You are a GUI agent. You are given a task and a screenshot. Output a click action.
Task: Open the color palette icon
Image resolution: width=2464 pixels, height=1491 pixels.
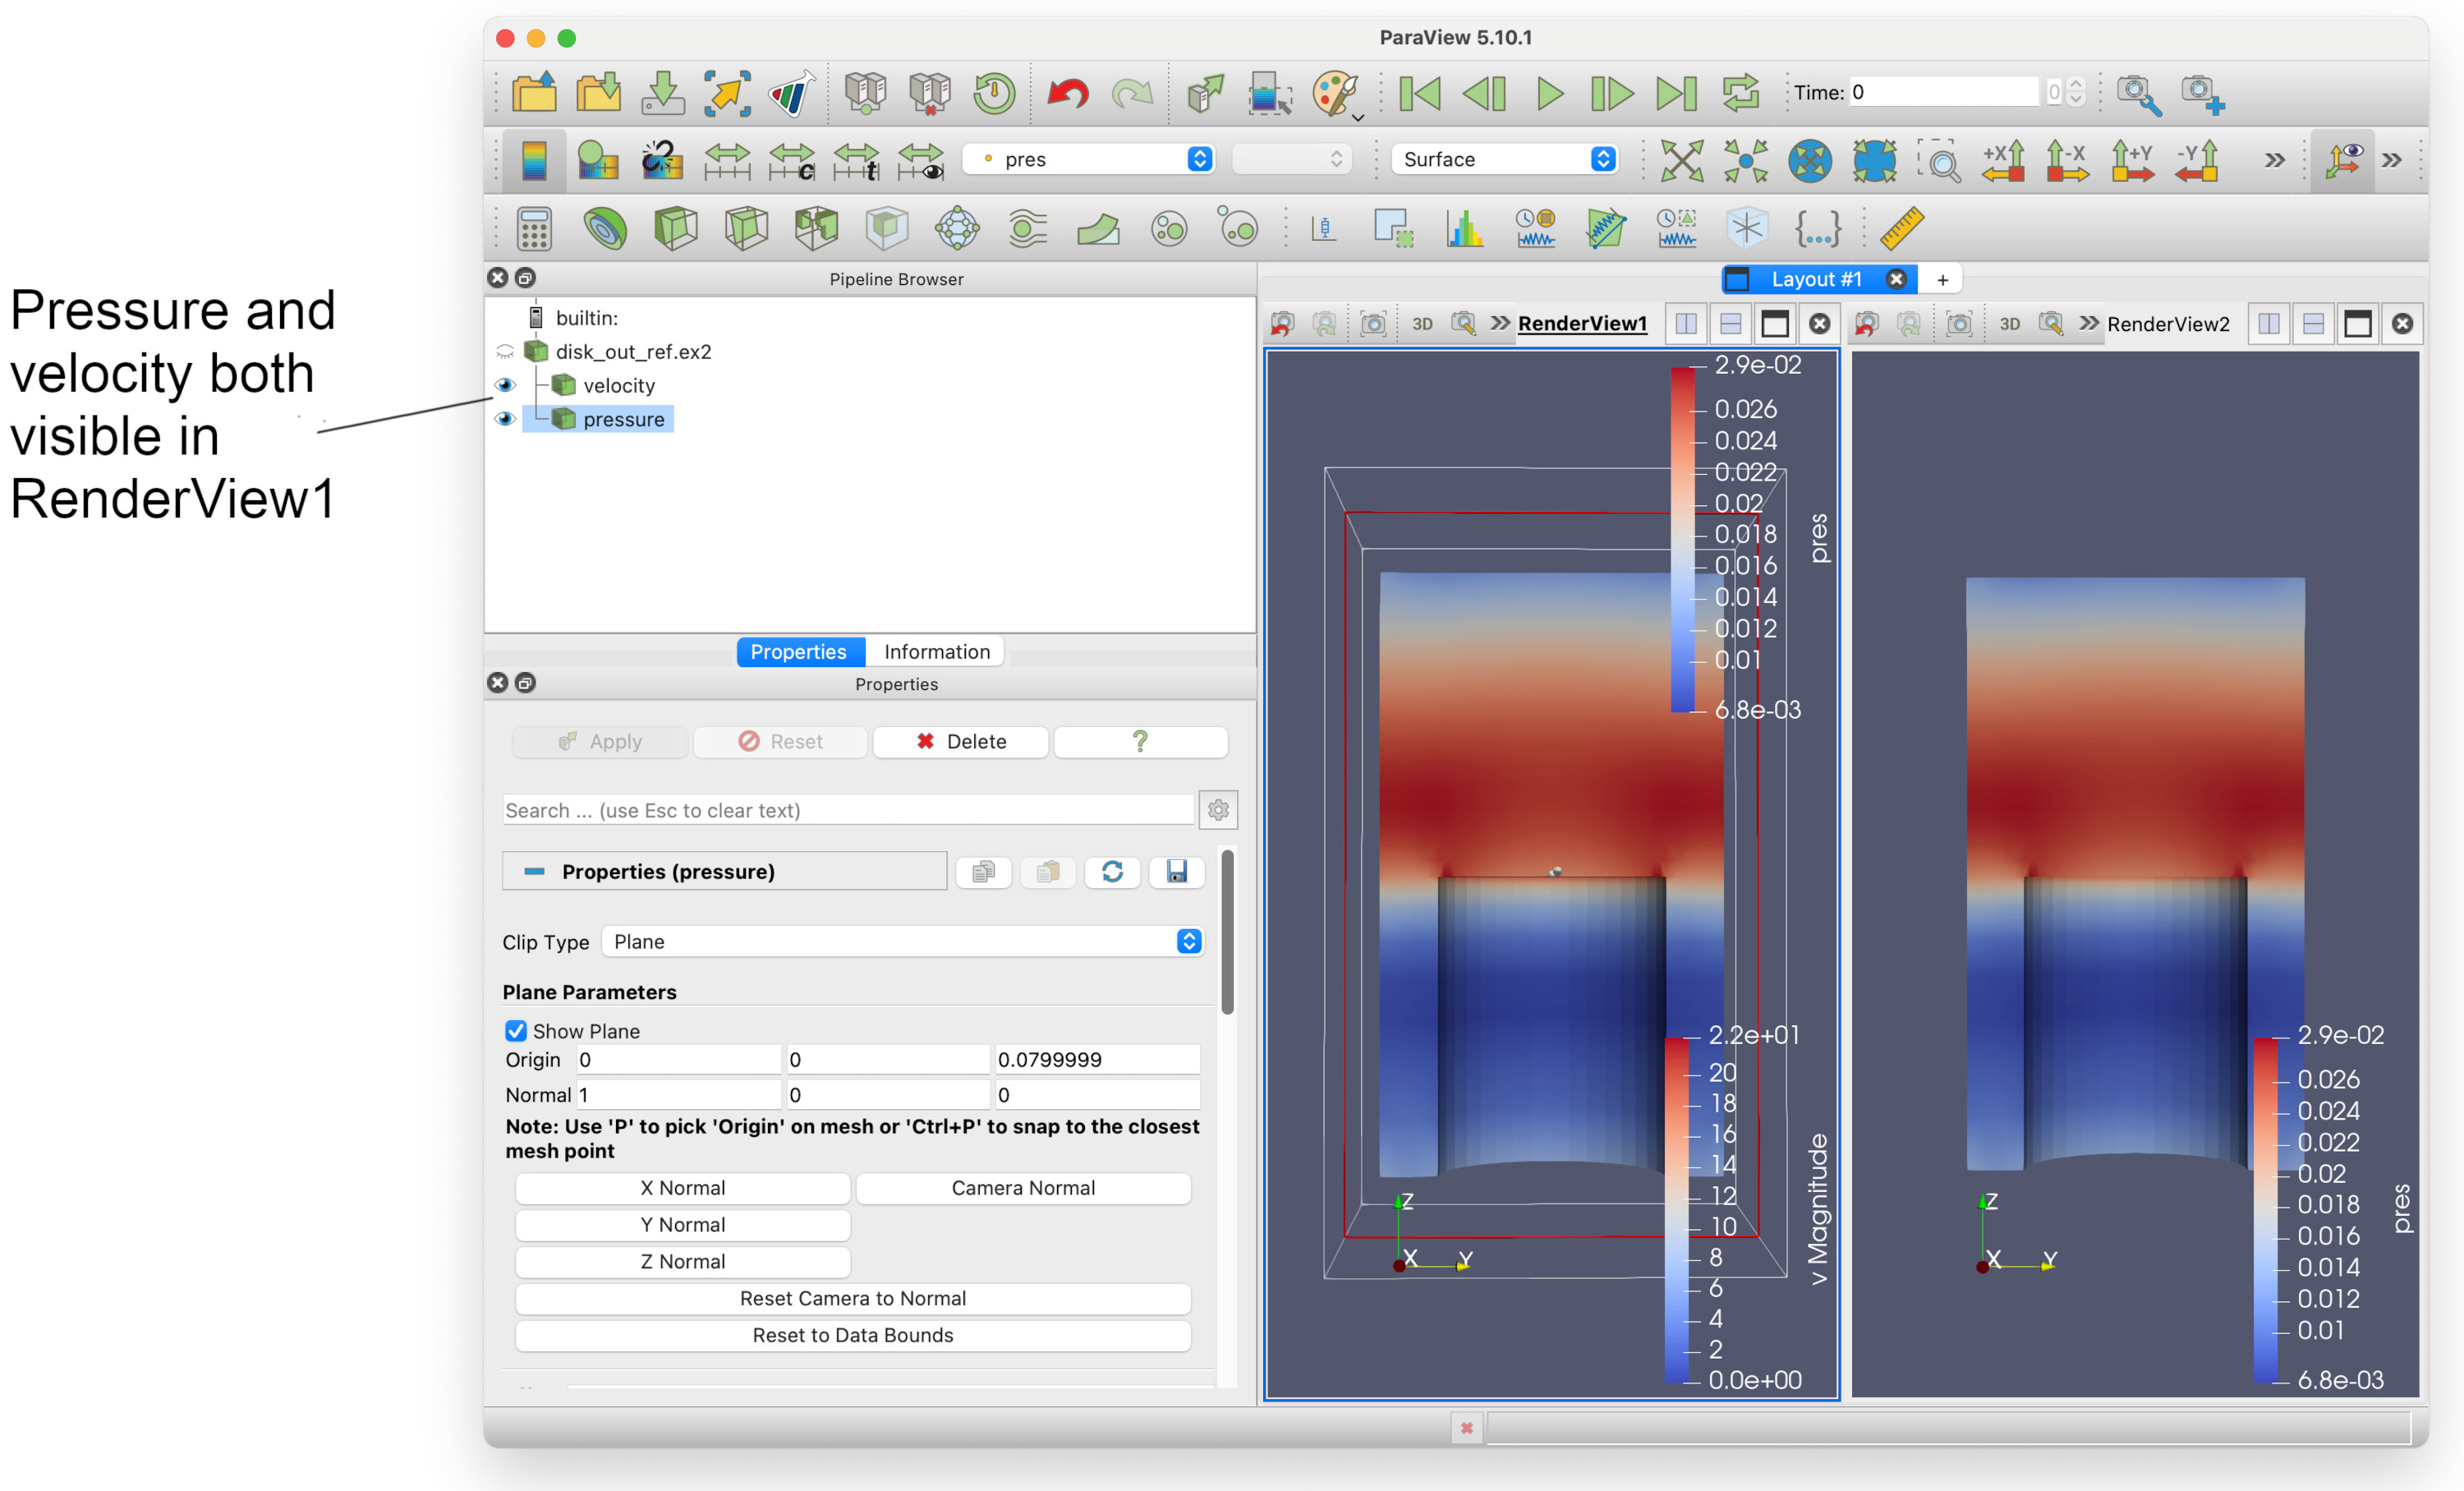click(x=1335, y=94)
